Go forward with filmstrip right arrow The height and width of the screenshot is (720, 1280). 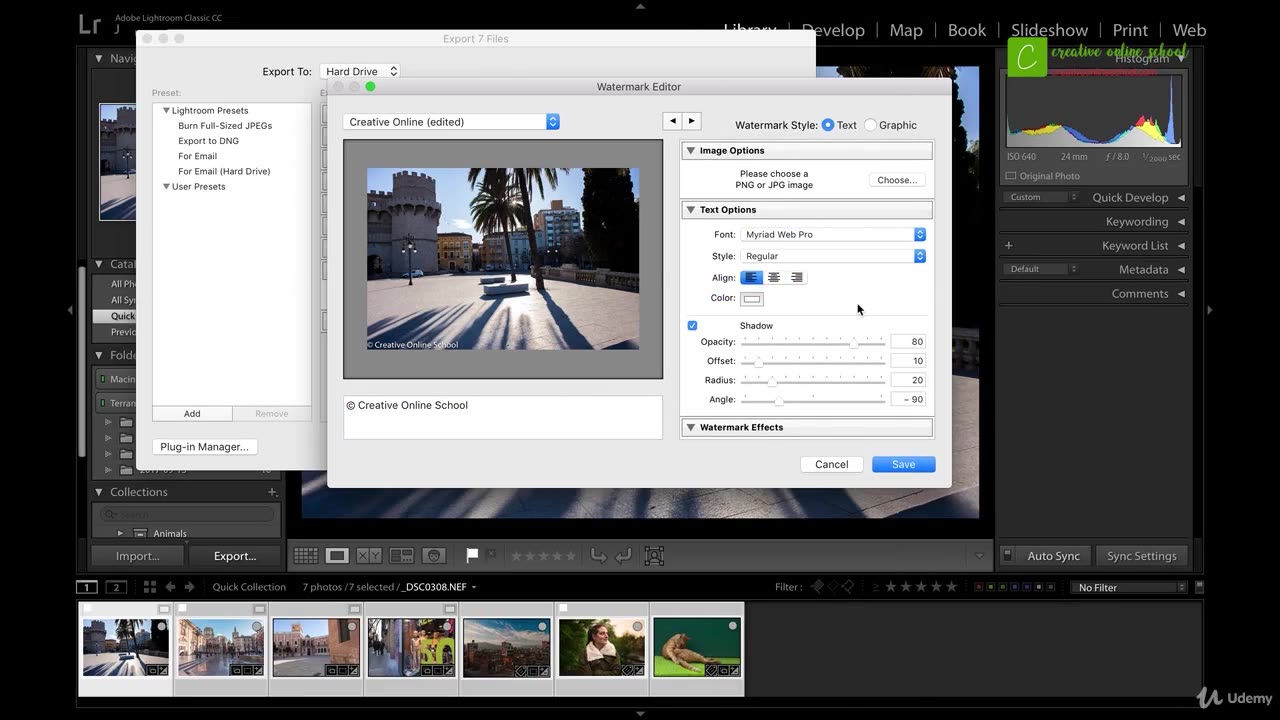click(x=191, y=587)
